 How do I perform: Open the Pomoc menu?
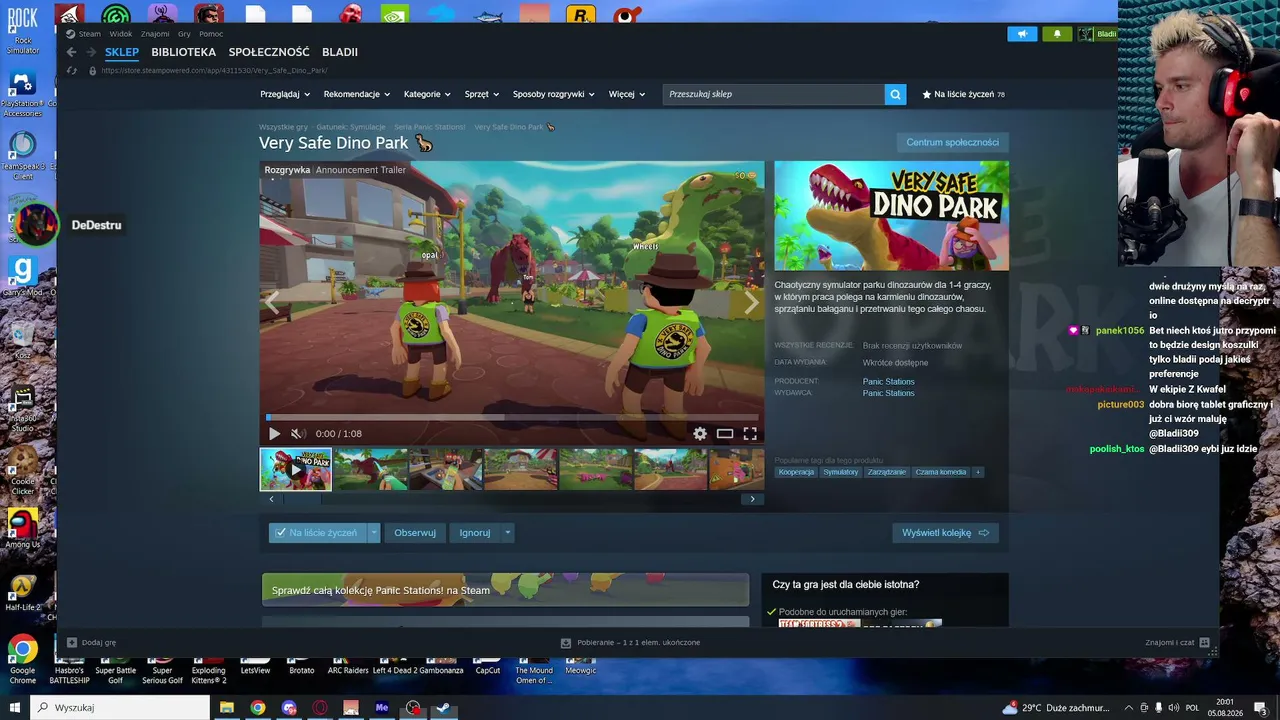tap(211, 34)
